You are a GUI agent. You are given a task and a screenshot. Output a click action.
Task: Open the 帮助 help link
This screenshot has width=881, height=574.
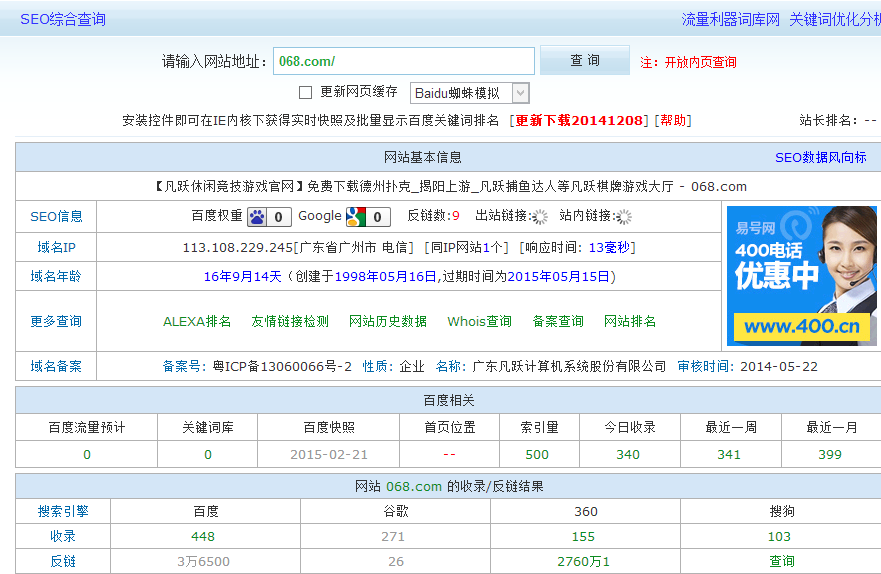click(x=673, y=121)
